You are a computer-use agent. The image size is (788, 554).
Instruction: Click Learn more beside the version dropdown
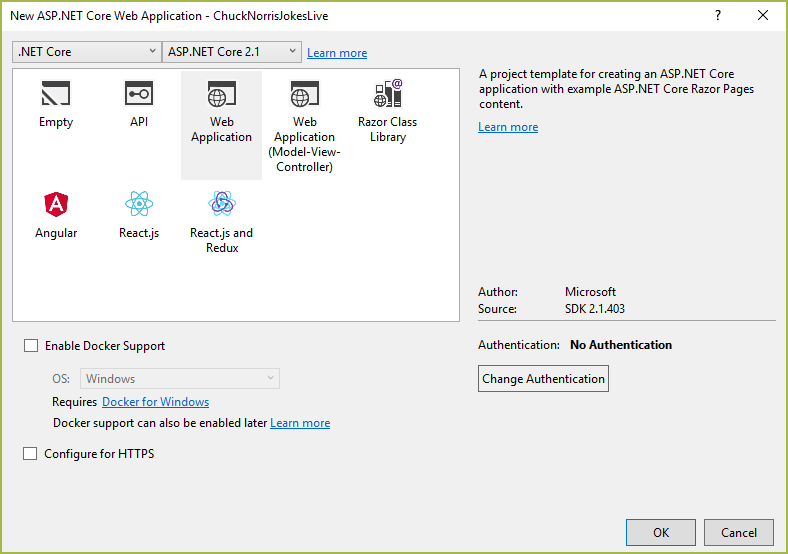point(337,53)
